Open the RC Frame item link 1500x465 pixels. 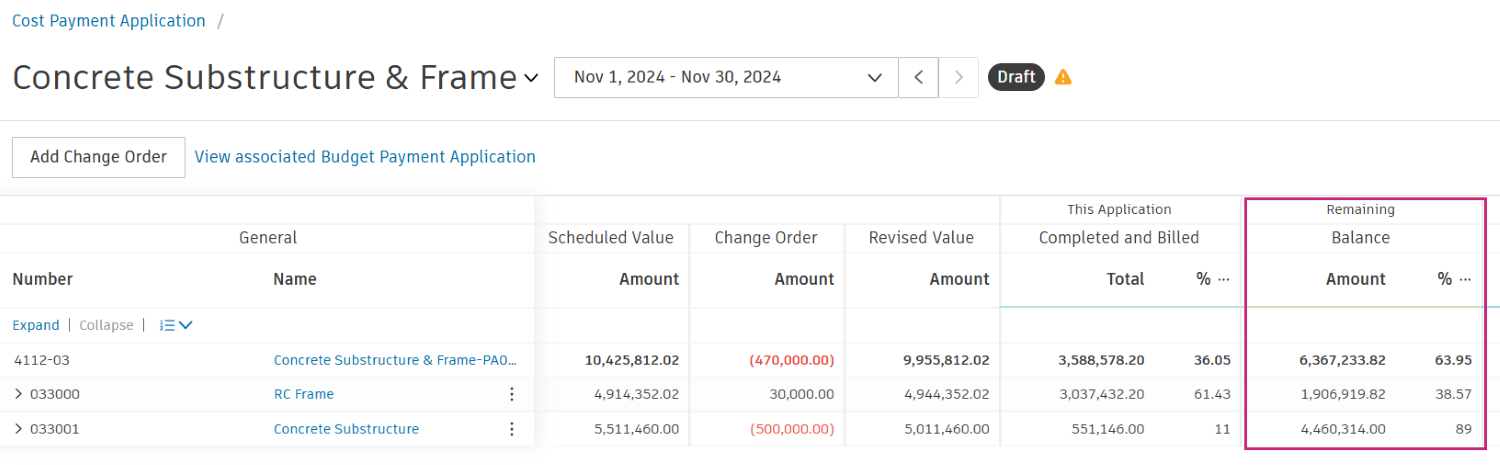[x=304, y=394]
